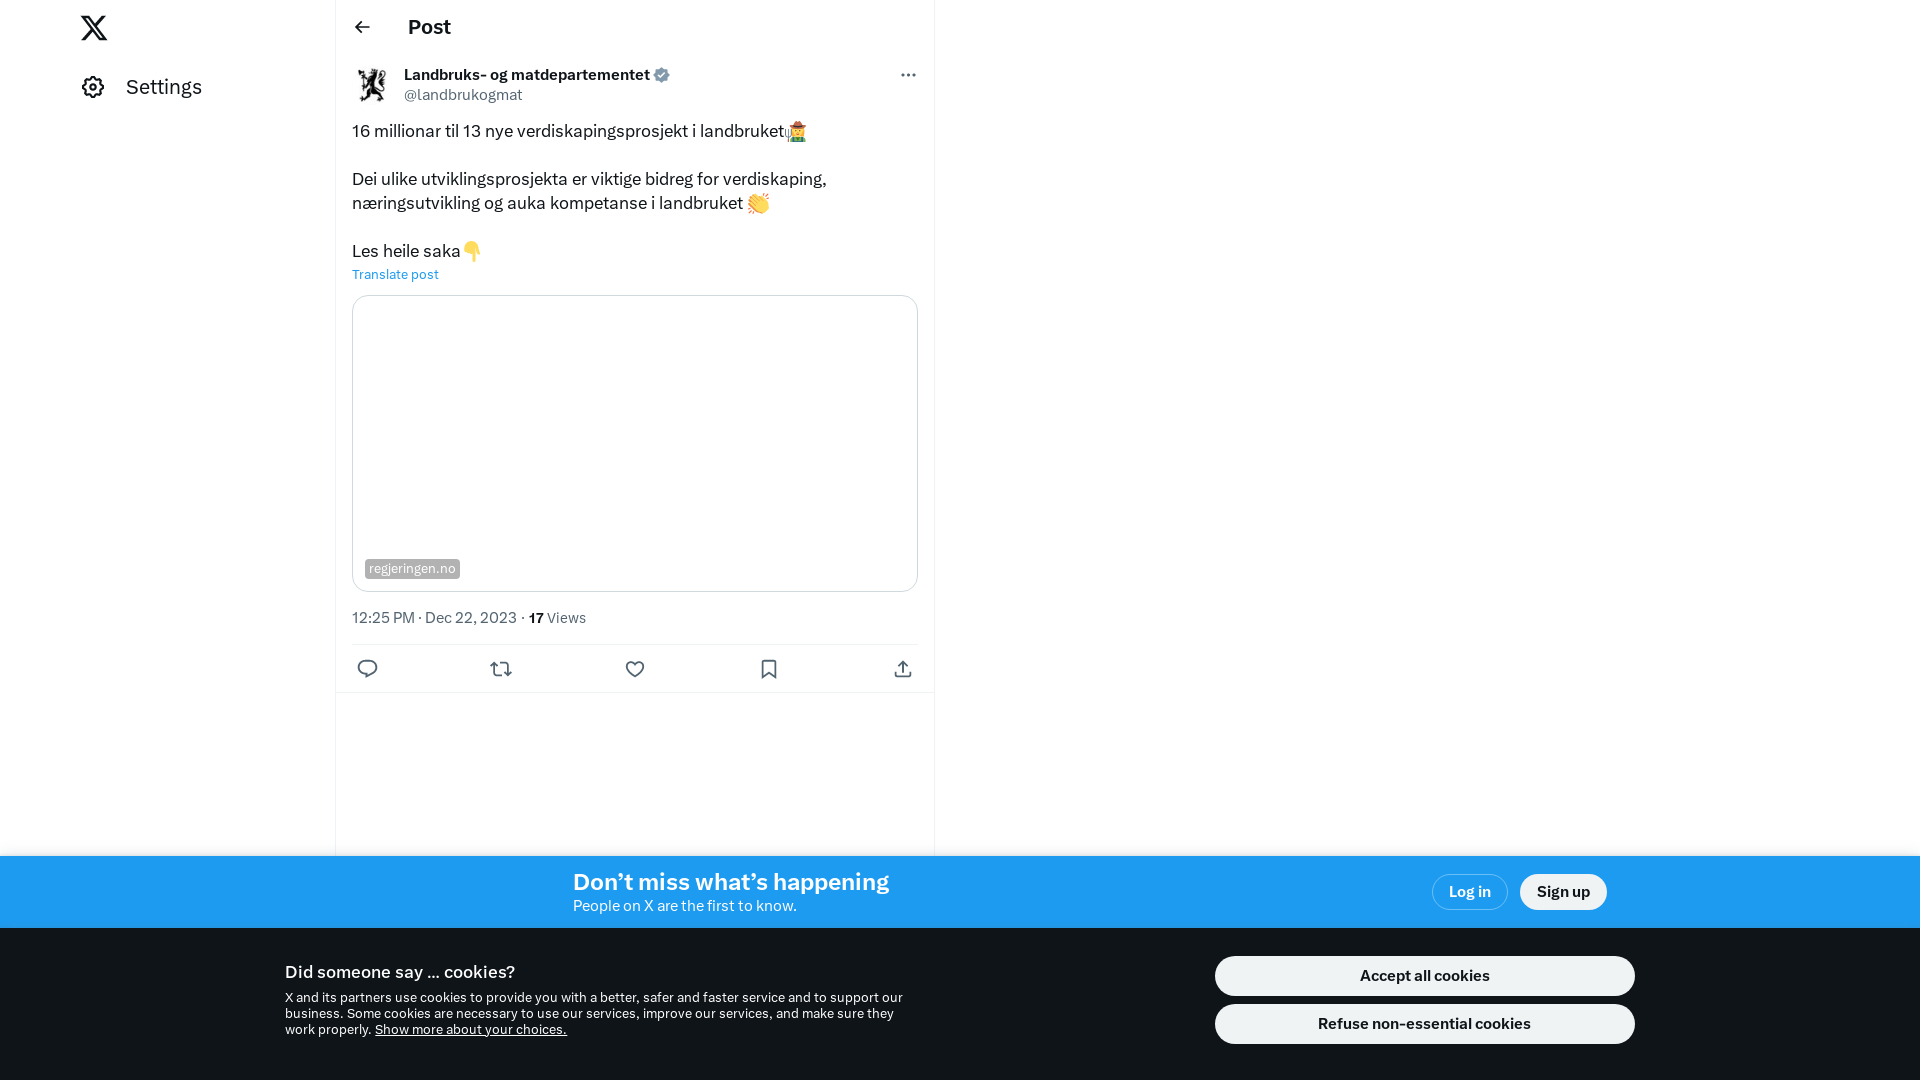
Task: Open the @landbrukogmat handle
Action: tap(463, 95)
